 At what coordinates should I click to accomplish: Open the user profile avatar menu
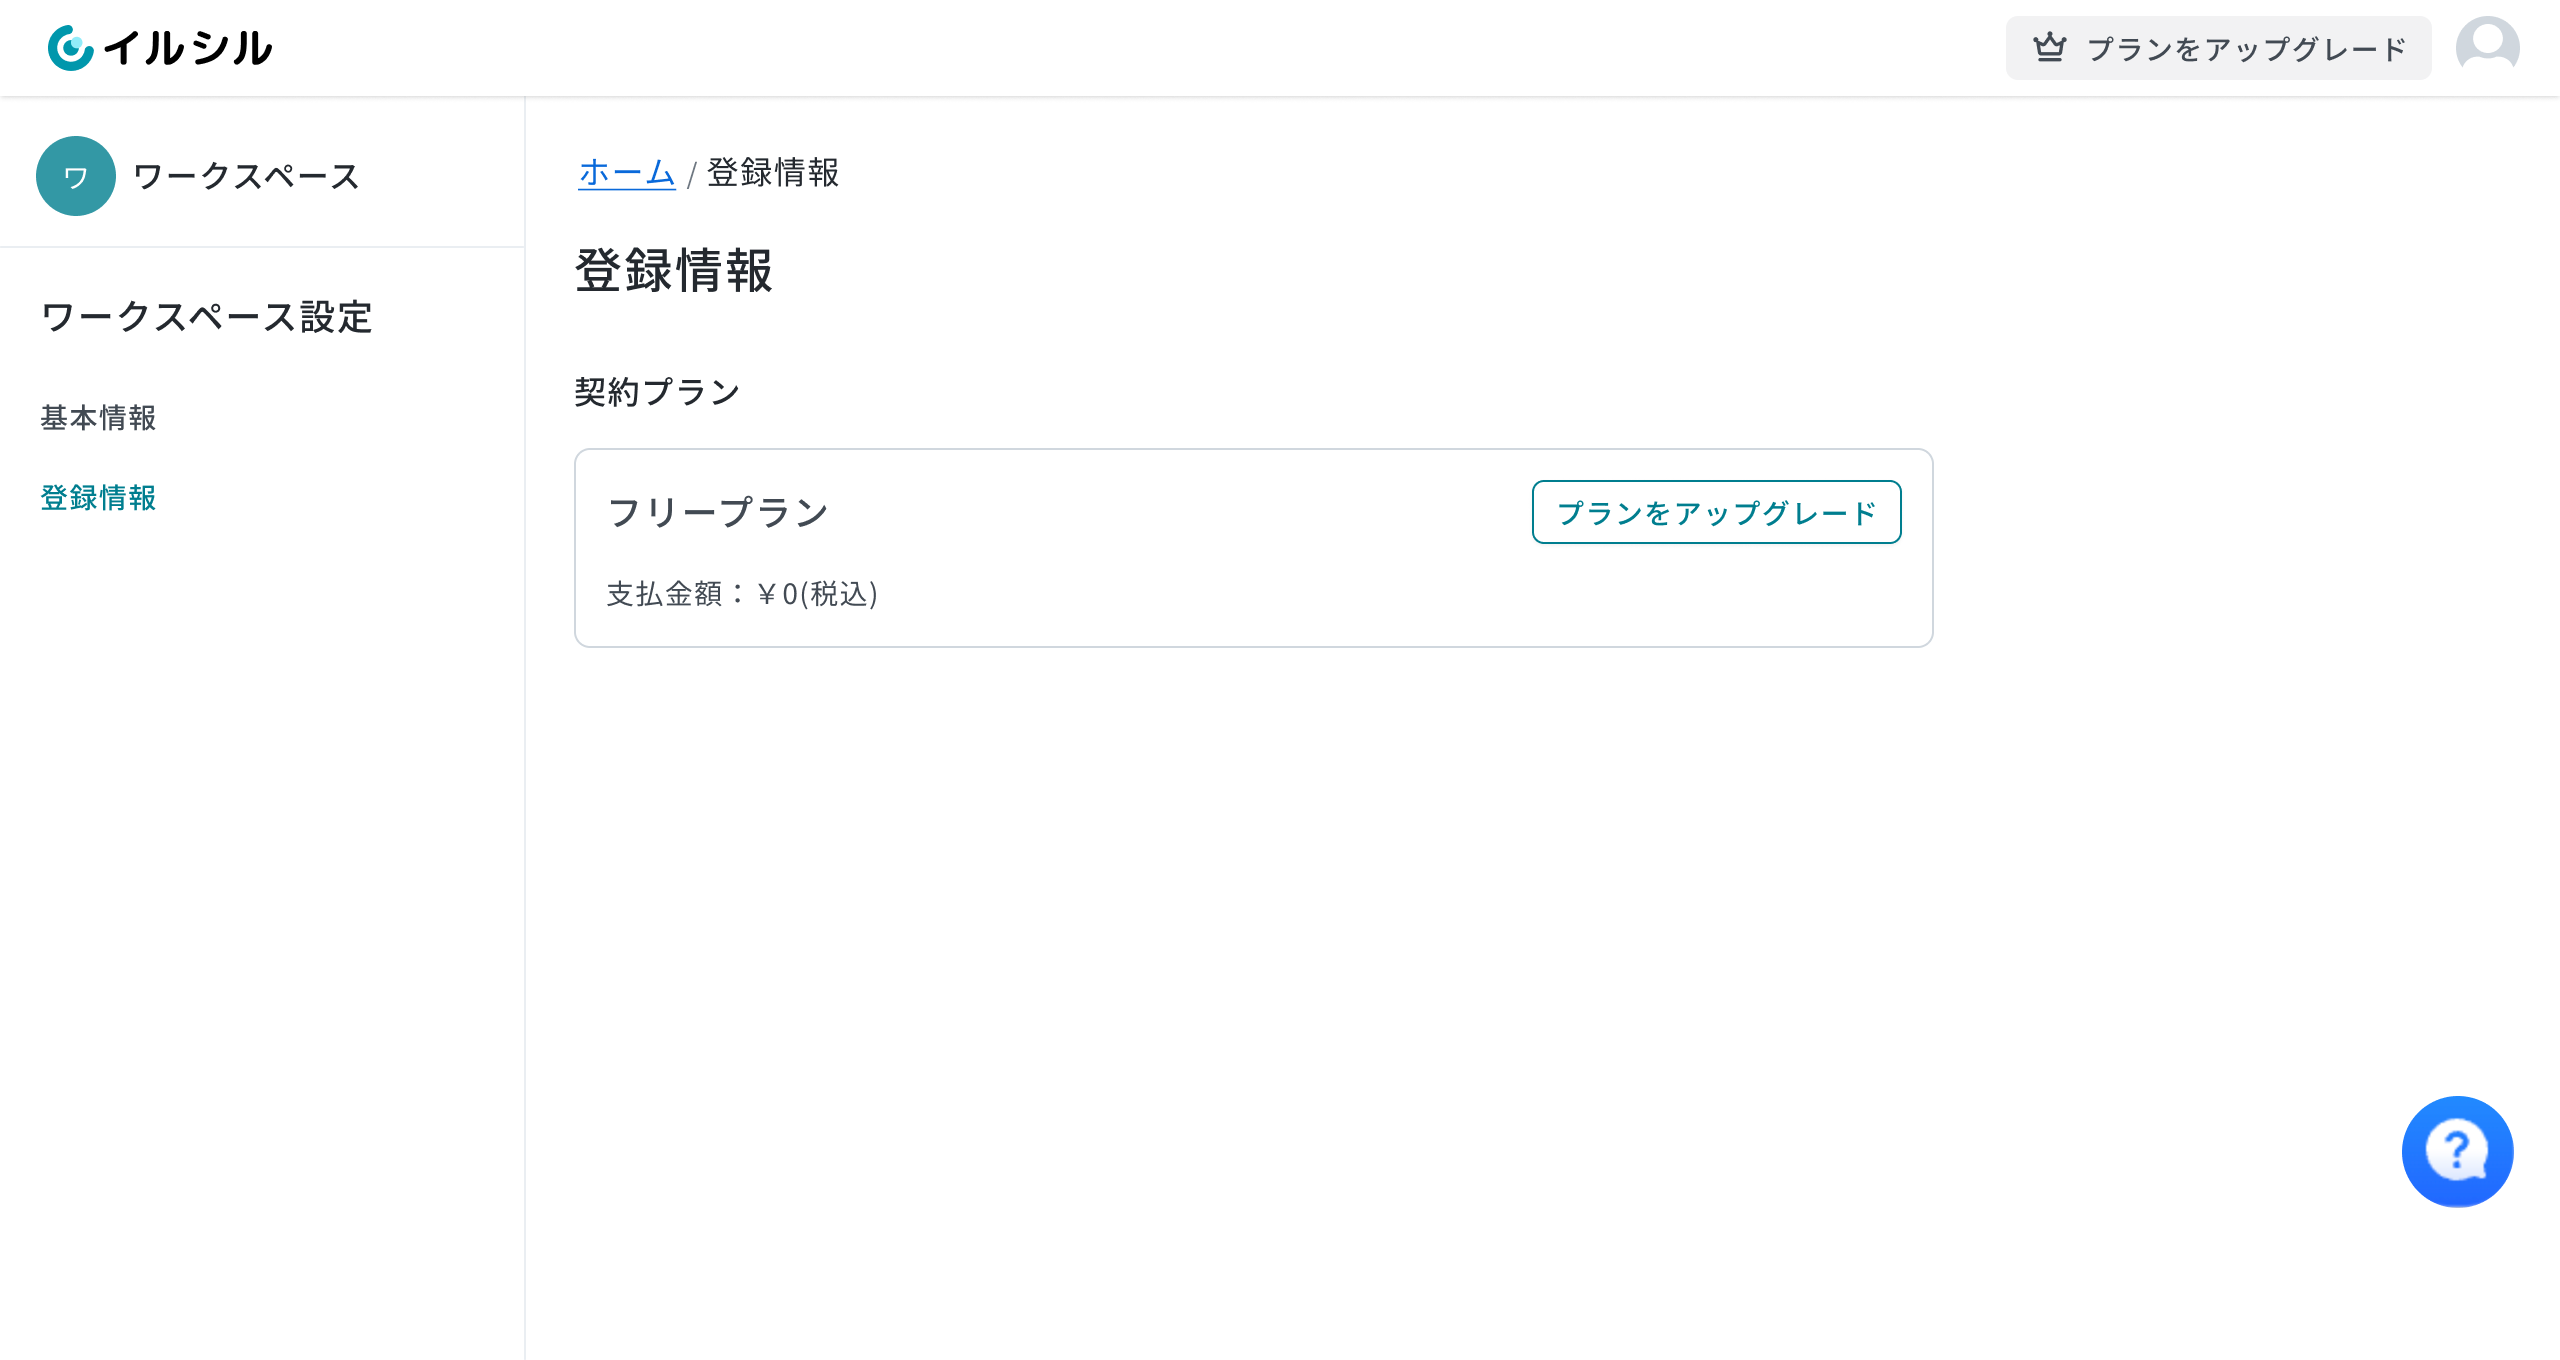click(2487, 47)
